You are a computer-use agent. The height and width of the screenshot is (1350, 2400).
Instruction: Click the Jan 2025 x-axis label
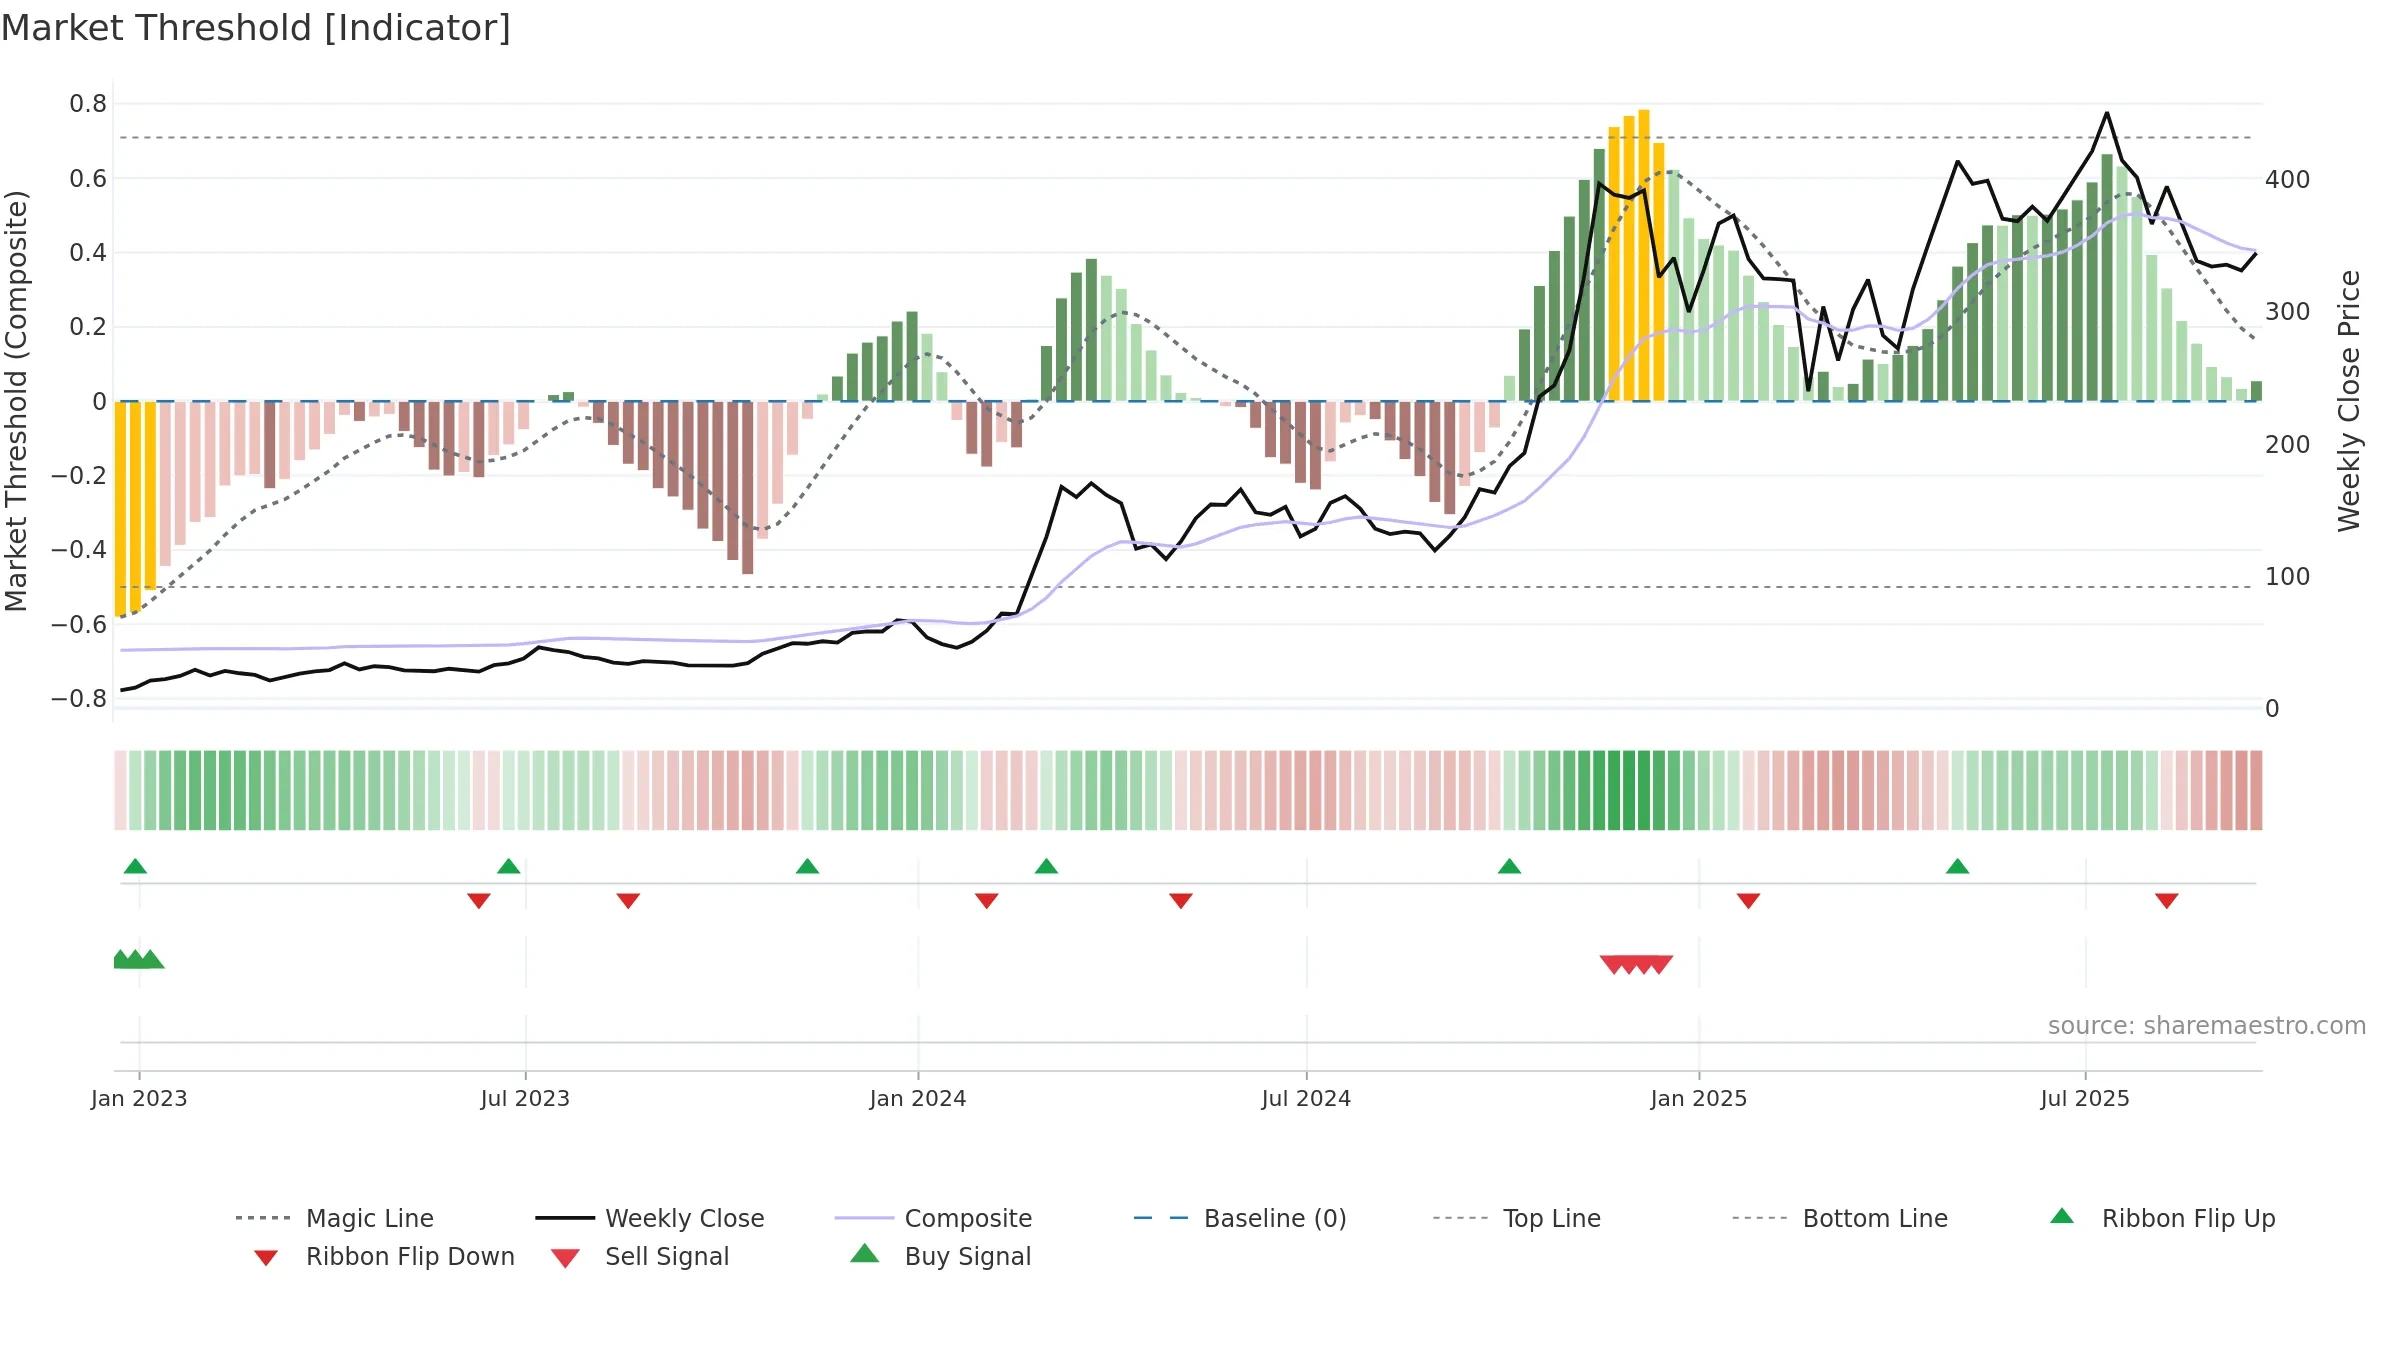(x=1699, y=1098)
